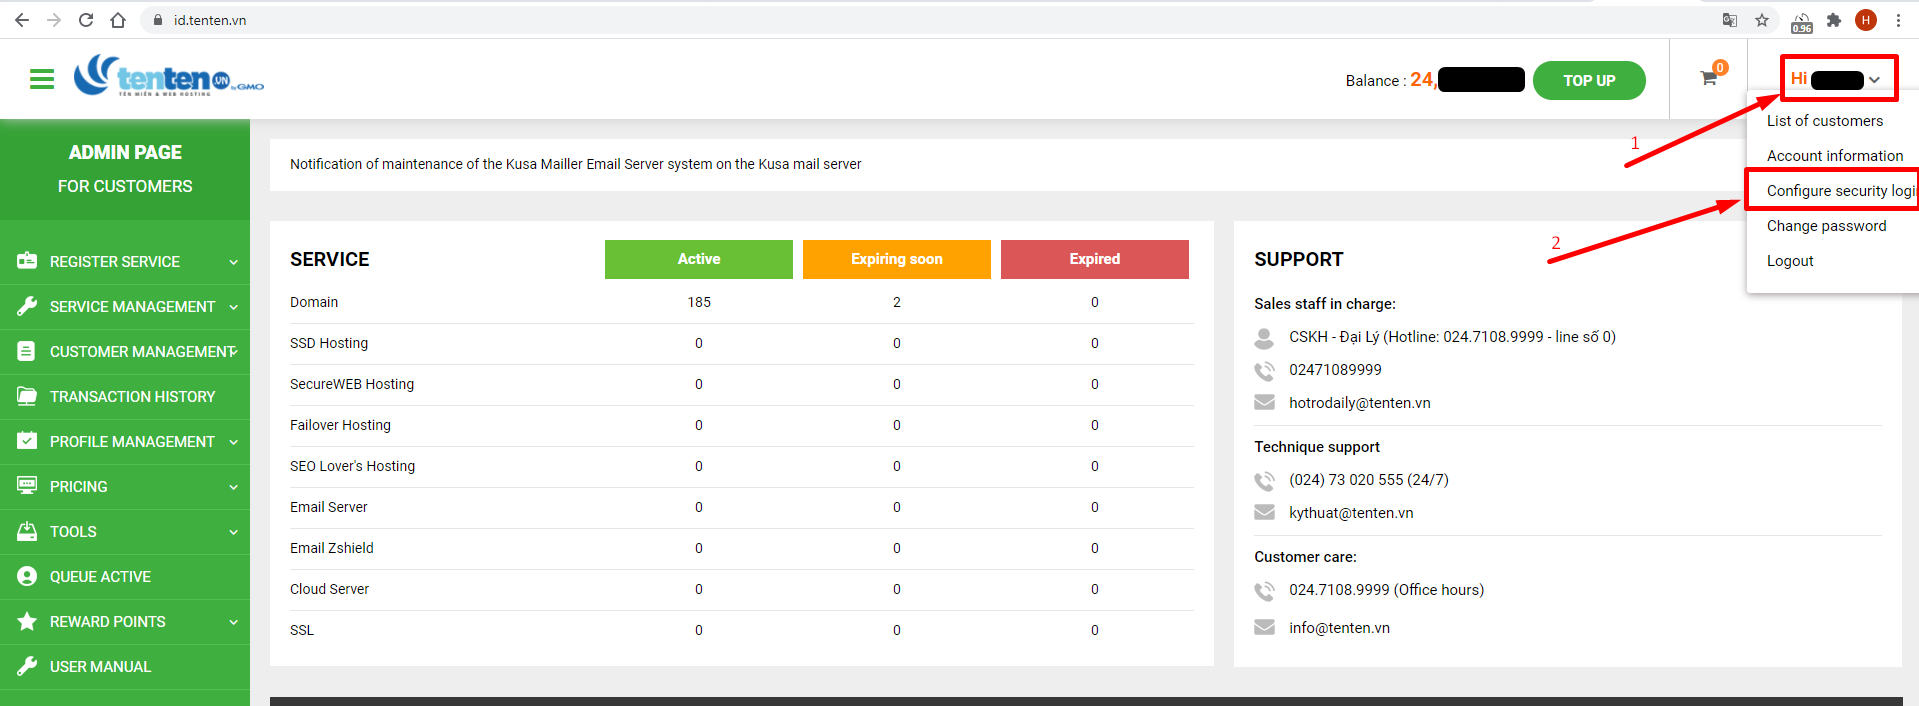
Task: Click the SEO Lover's Hosting label
Action: click(x=352, y=466)
